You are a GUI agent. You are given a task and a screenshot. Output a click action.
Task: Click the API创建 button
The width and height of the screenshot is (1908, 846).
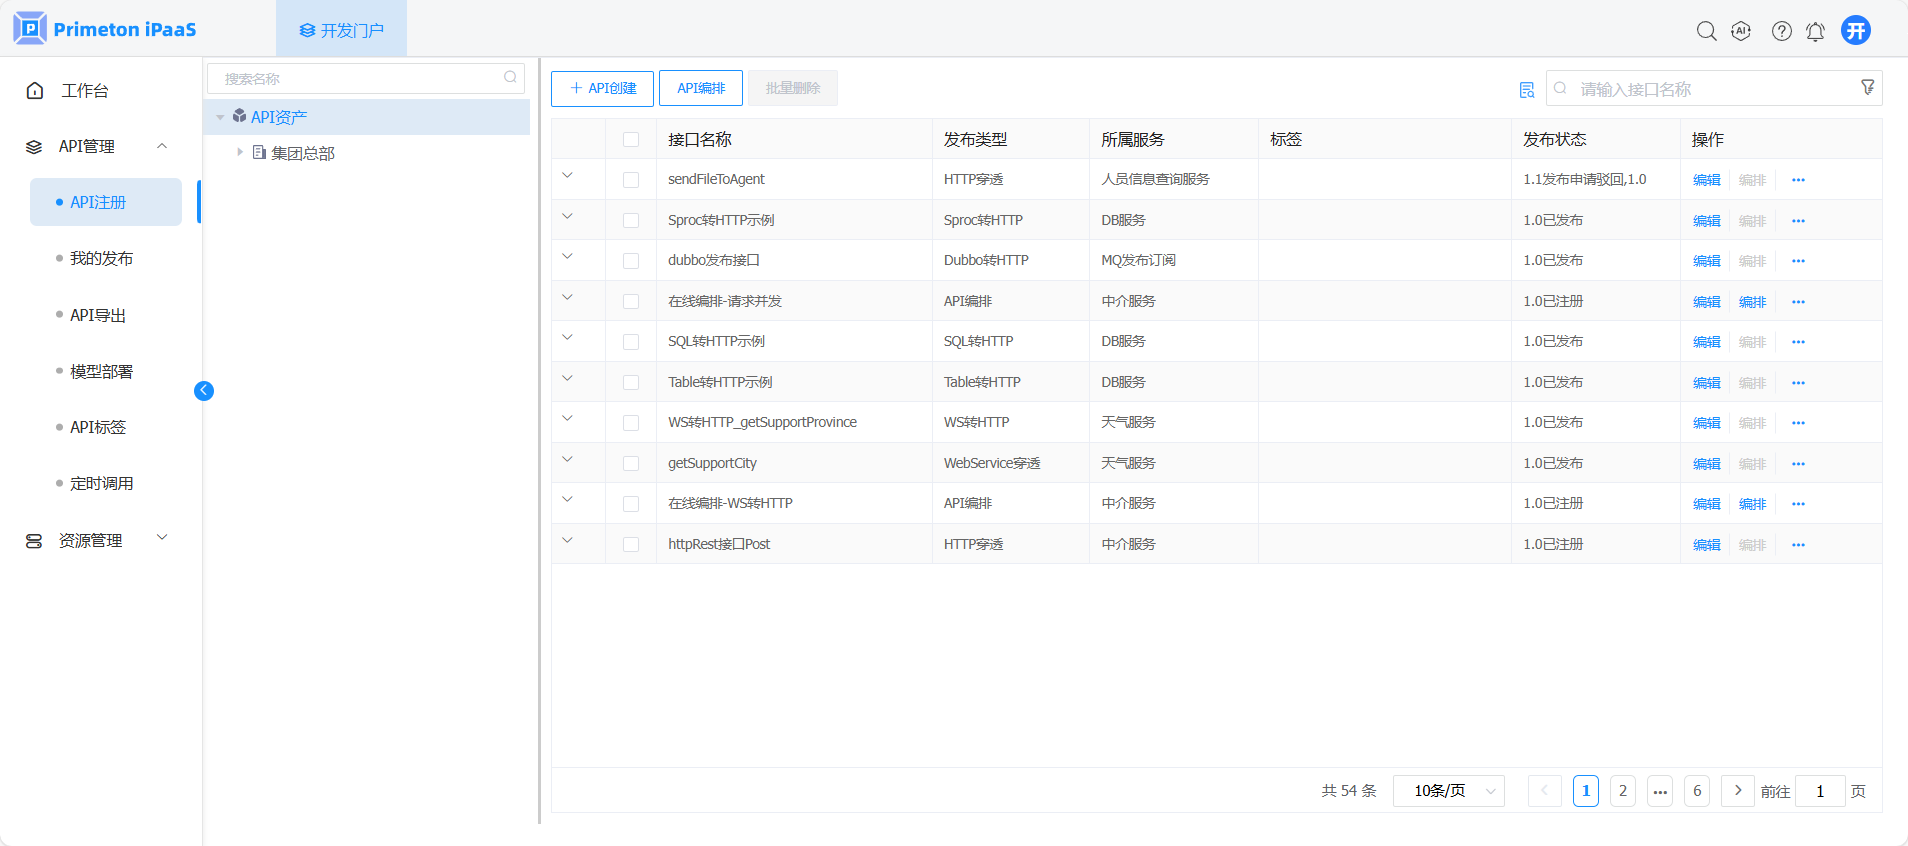602,88
